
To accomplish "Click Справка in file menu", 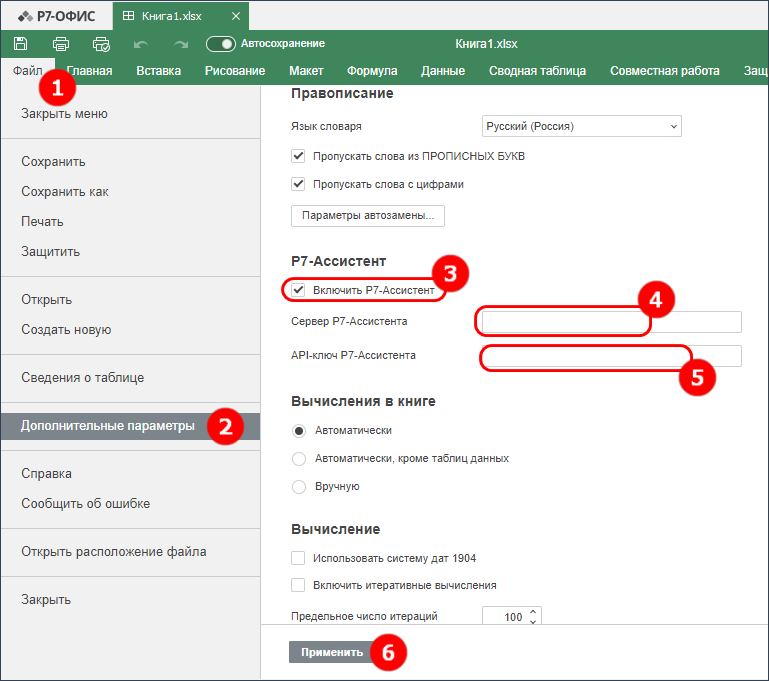I will tap(46, 474).
